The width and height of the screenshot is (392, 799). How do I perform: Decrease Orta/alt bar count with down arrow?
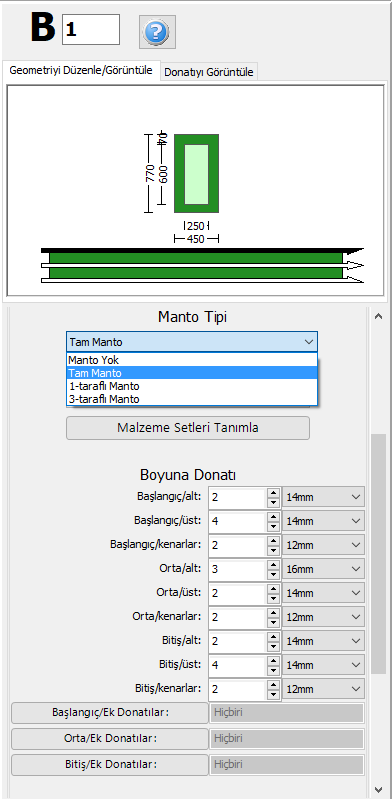pos(274,574)
